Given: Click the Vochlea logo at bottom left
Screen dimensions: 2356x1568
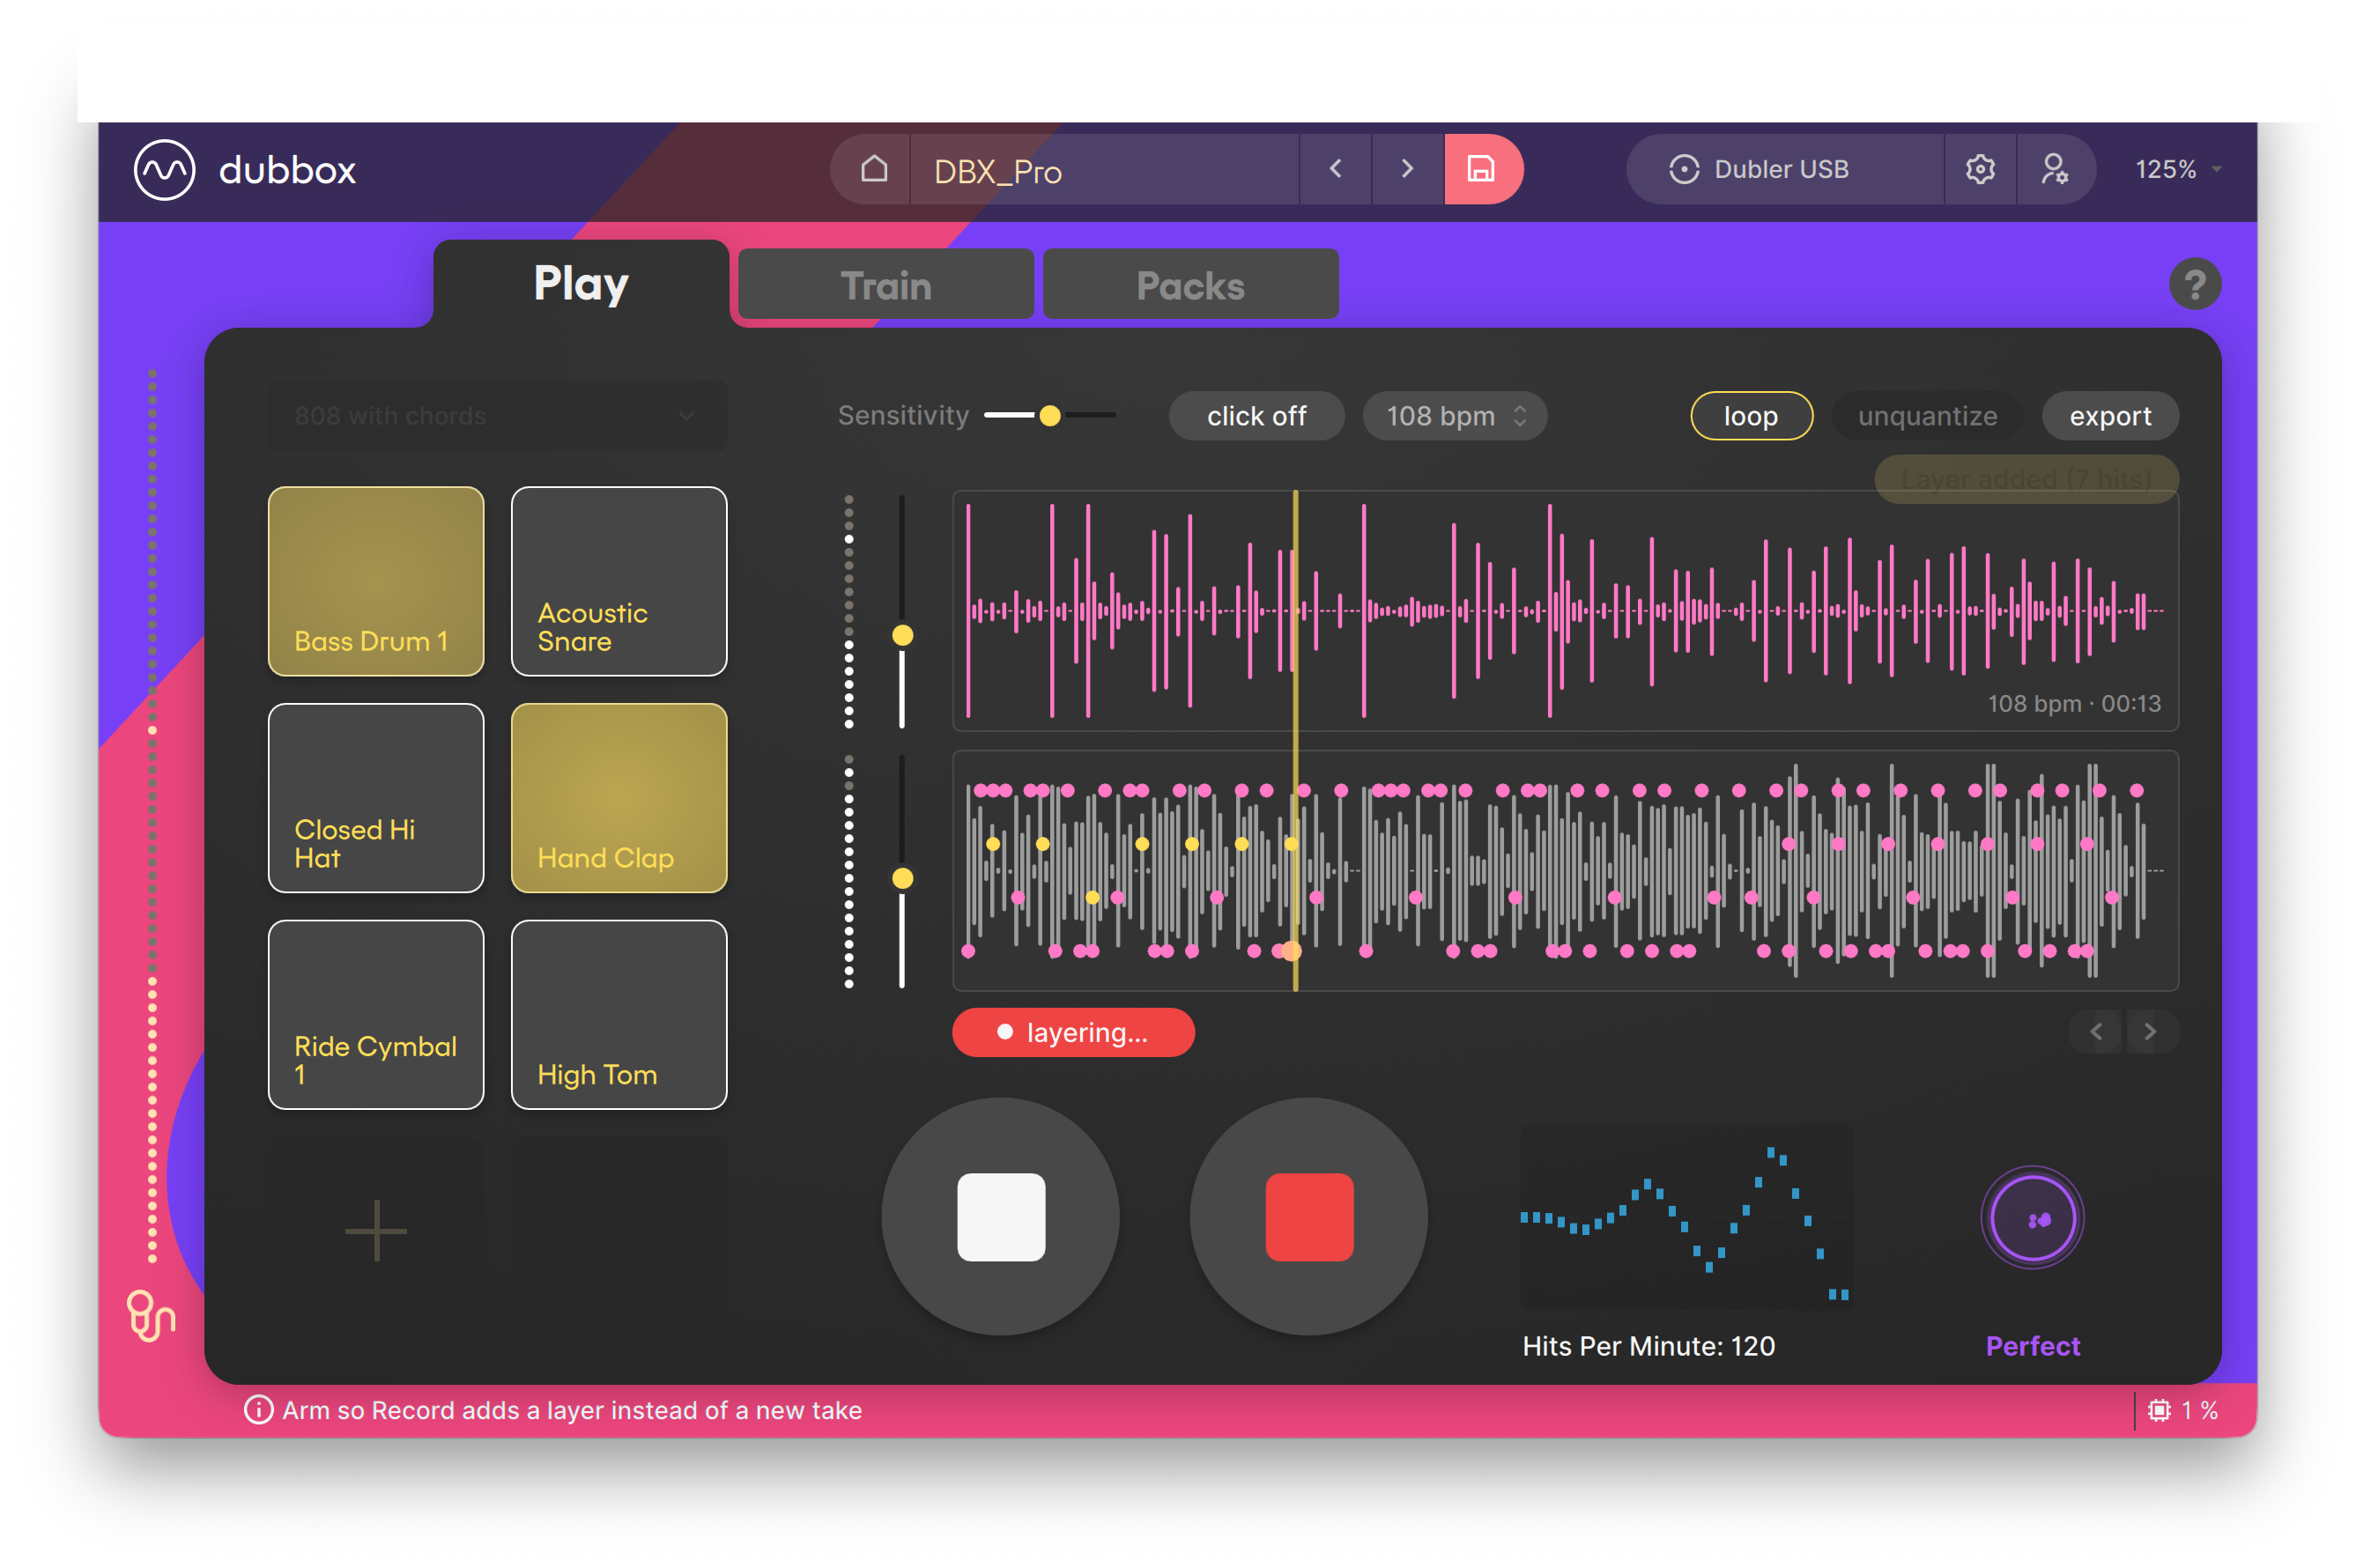Looking at the screenshot, I should click(x=151, y=1315).
